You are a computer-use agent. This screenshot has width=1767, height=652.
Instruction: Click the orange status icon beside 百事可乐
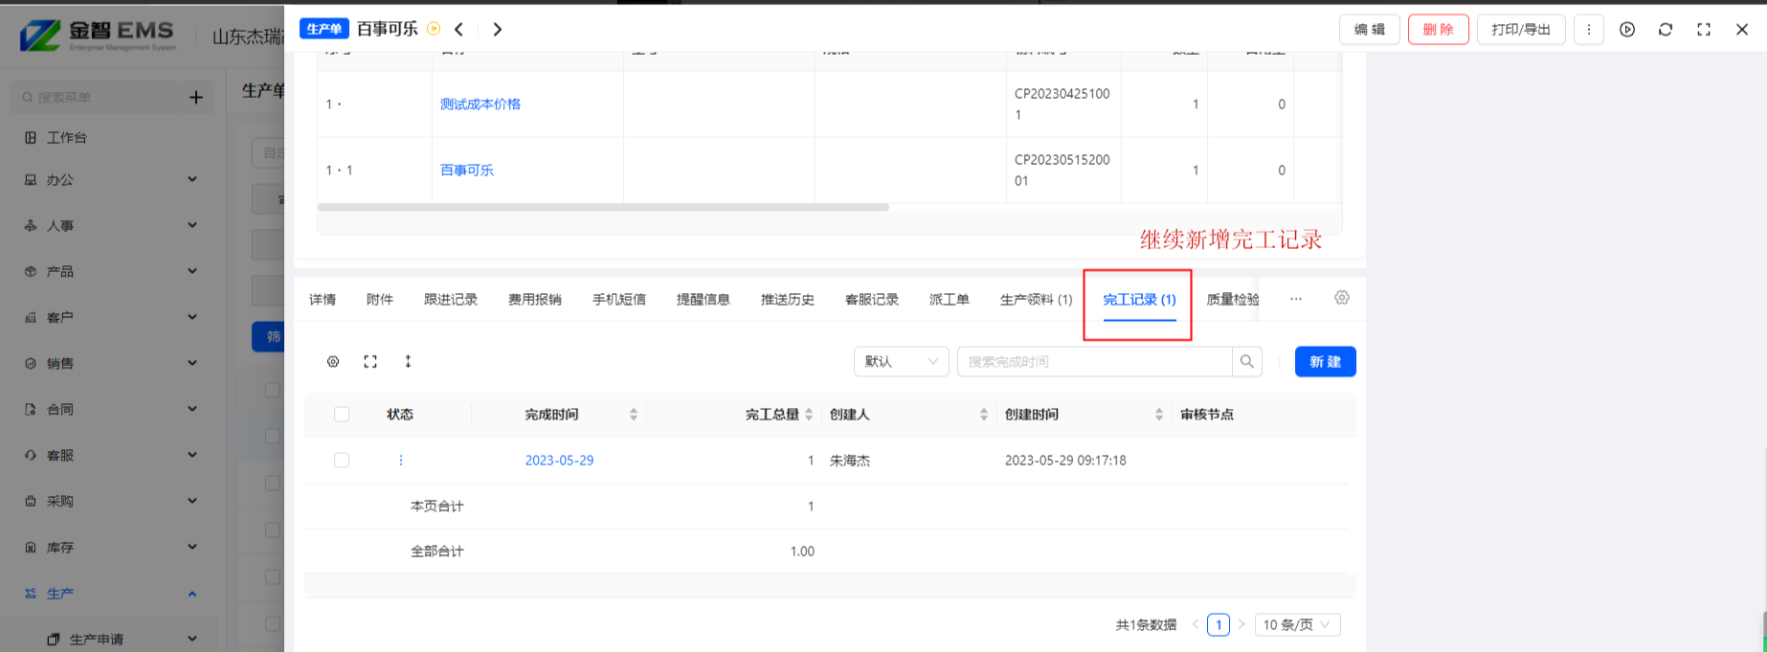(434, 29)
